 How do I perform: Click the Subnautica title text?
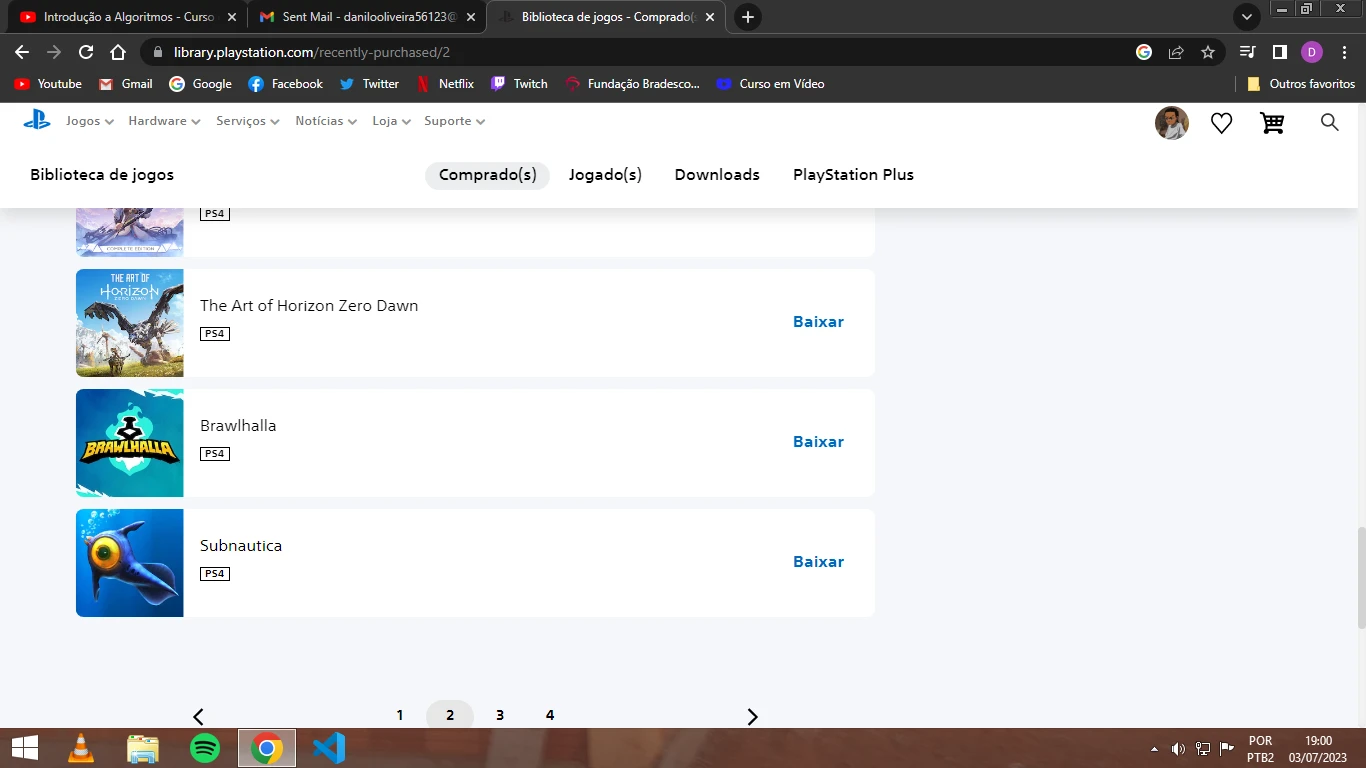(x=241, y=546)
